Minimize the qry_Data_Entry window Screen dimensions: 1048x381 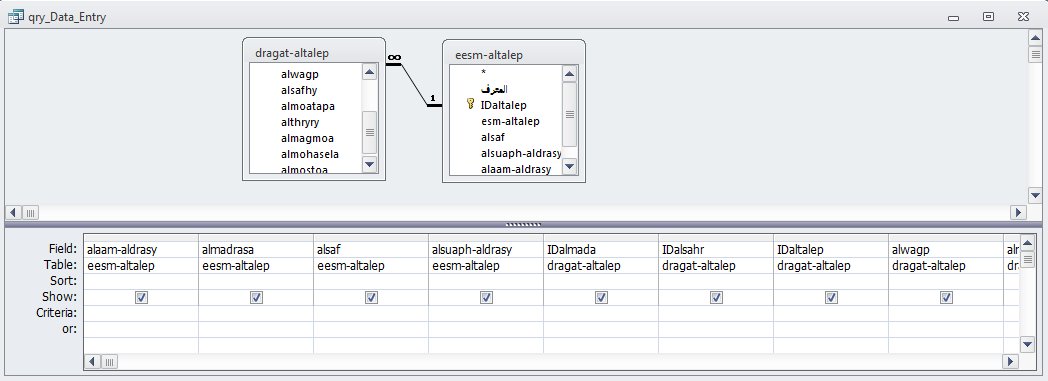tap(953, 18)
